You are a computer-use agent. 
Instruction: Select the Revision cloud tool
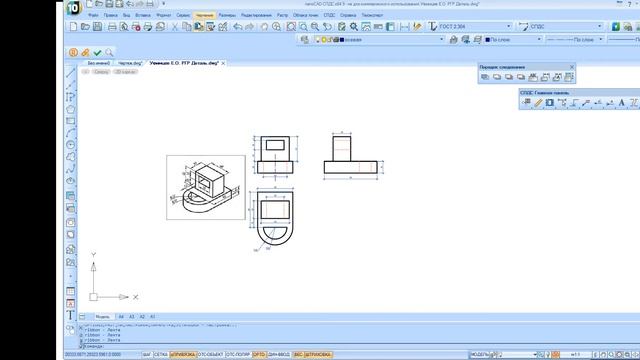(71, 157)
